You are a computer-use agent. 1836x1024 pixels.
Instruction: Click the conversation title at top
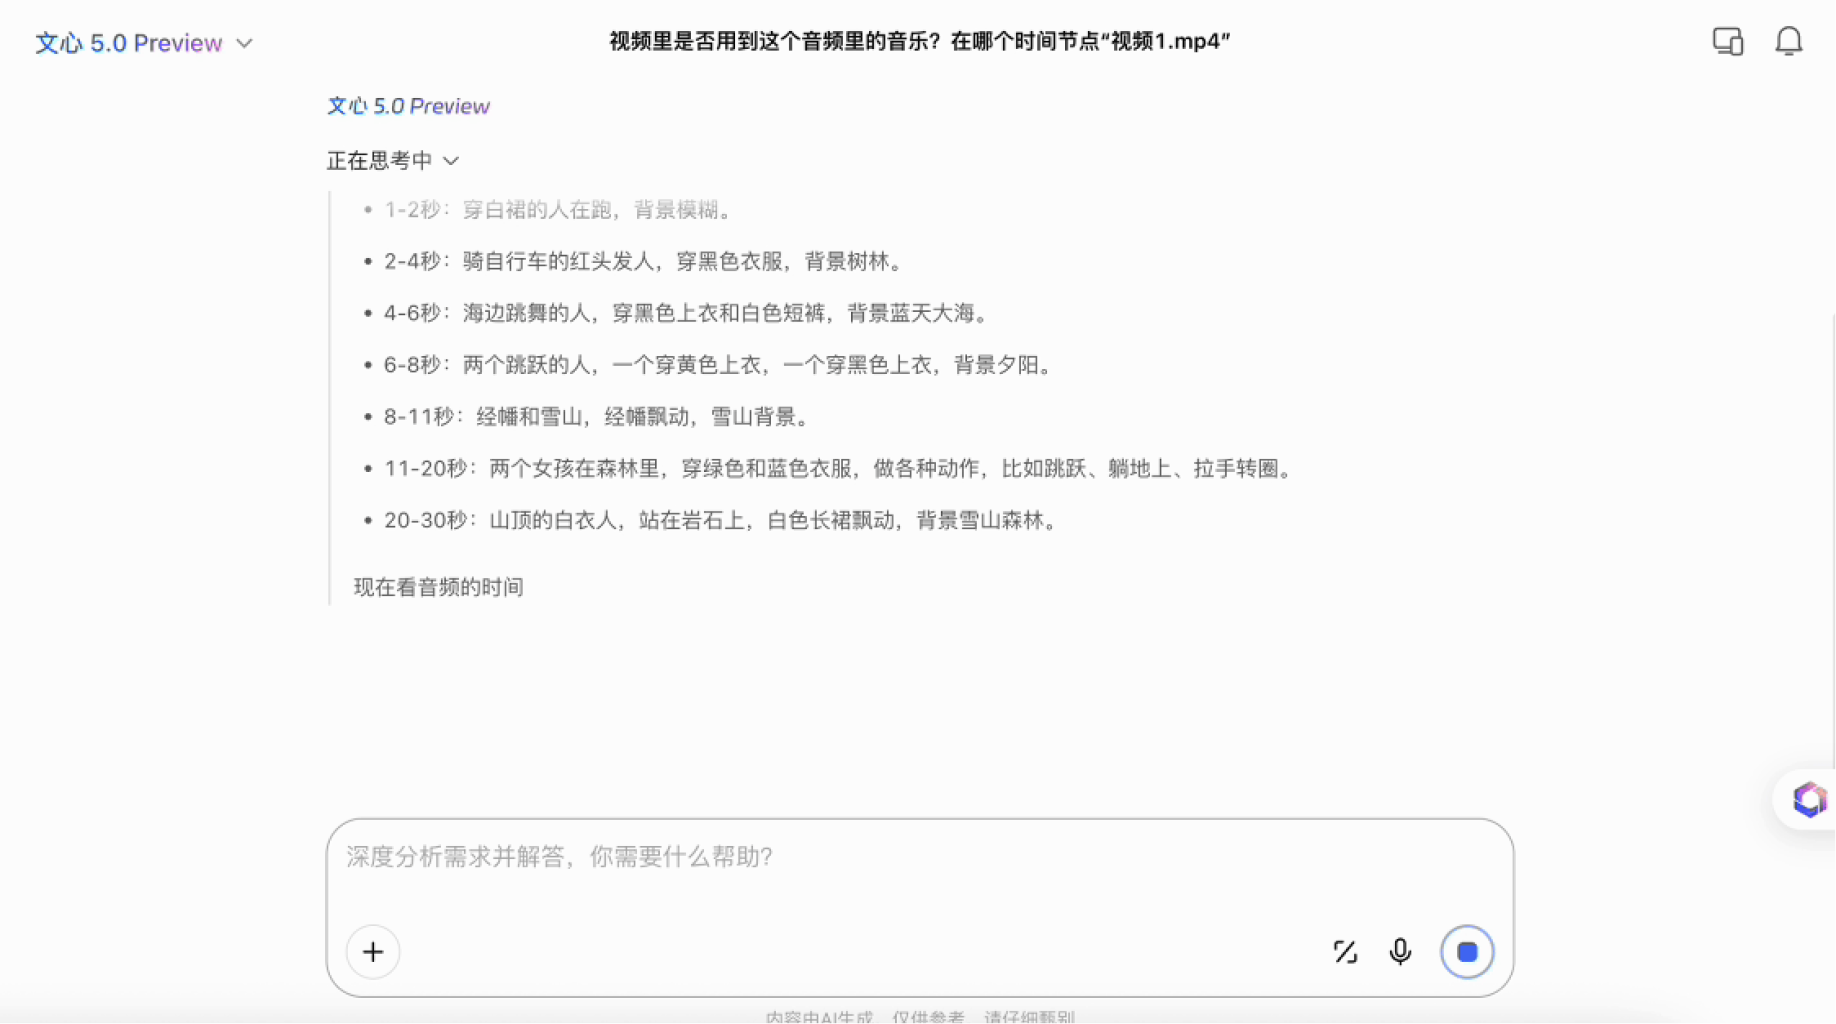coord(920,41)
